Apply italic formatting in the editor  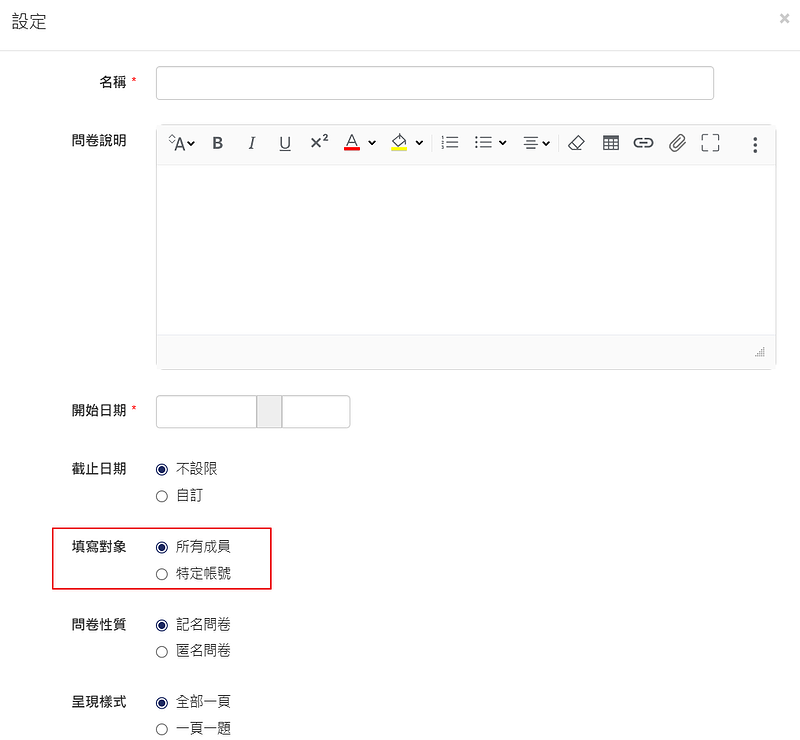coord(251,143)
